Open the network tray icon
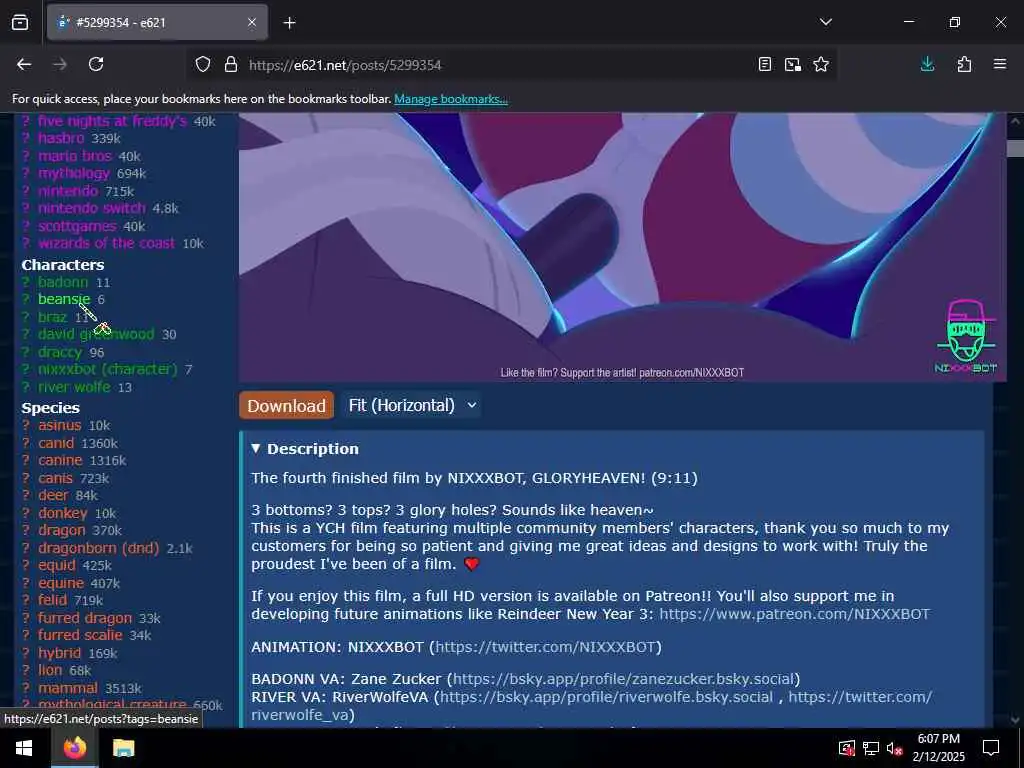 tap(871, 748)
